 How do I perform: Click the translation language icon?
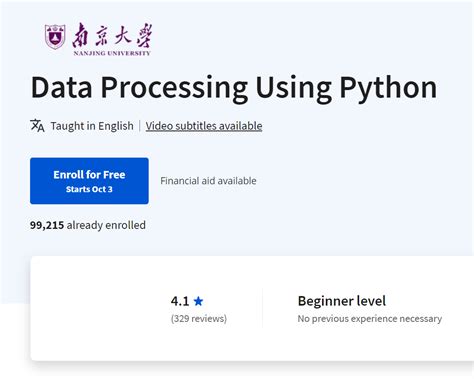(37, 126)
